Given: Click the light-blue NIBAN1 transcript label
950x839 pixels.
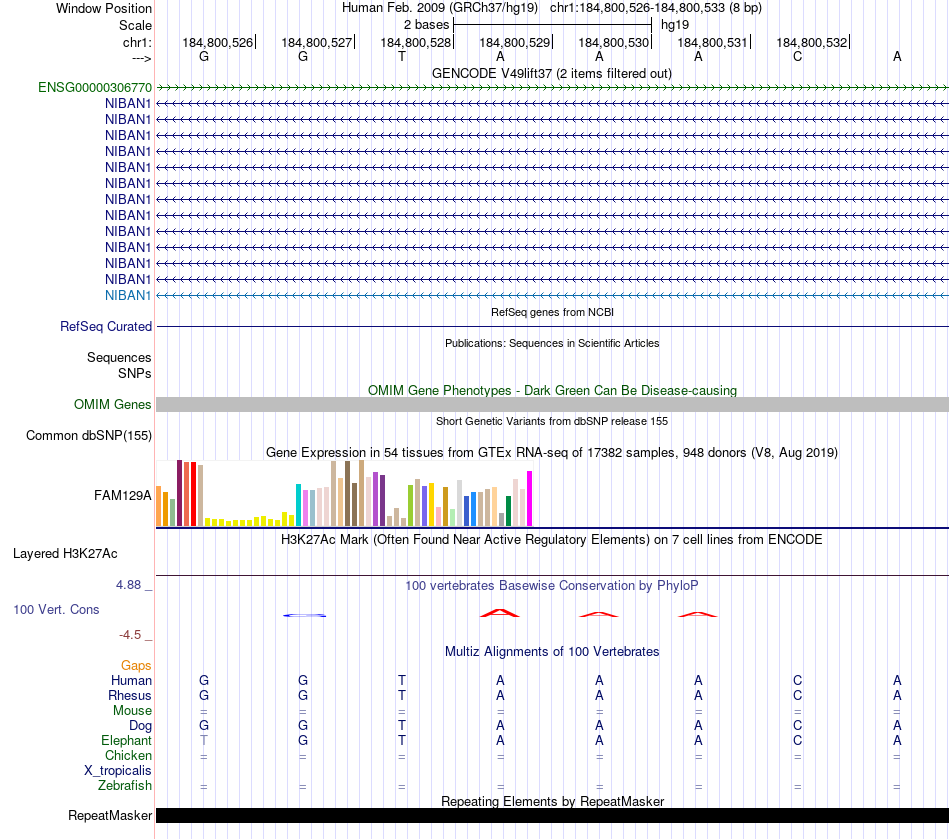Looking at the screenshot, I should point(128,296).
